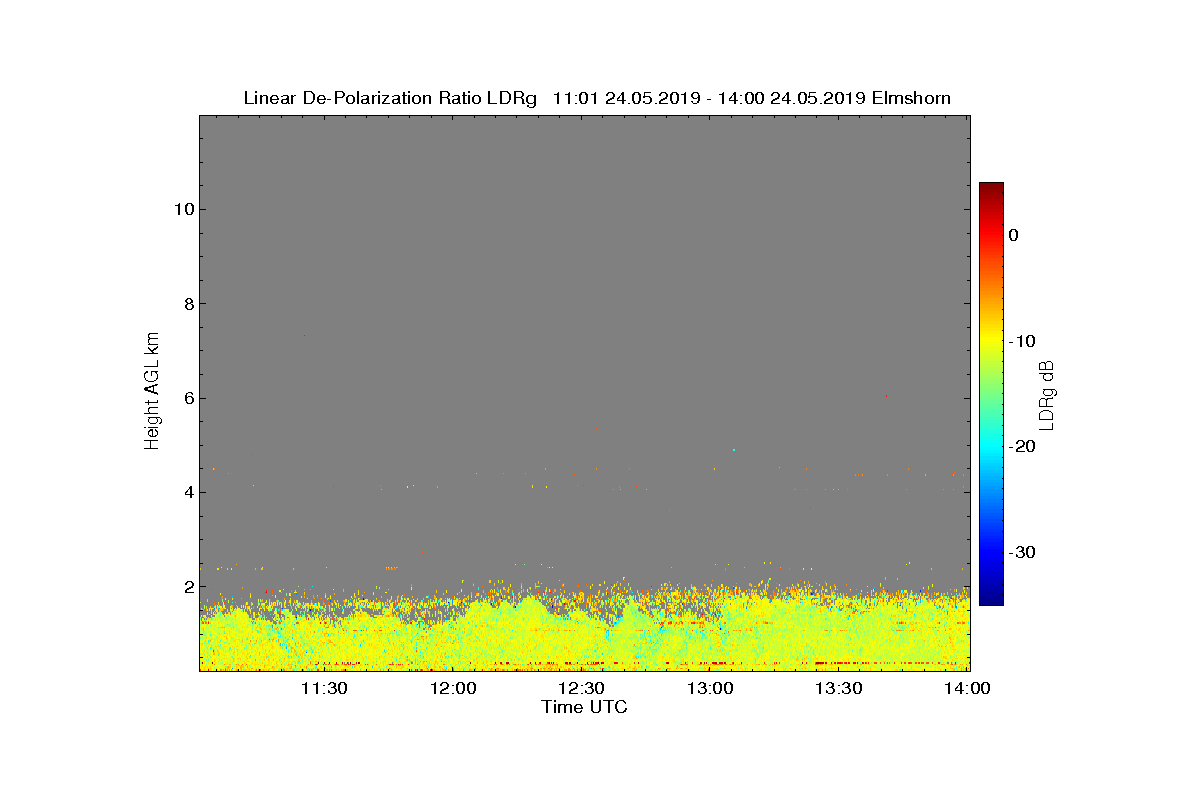Click the height tick label 8
Viewport: 1200px width, 800px height.
click(188, 304)
